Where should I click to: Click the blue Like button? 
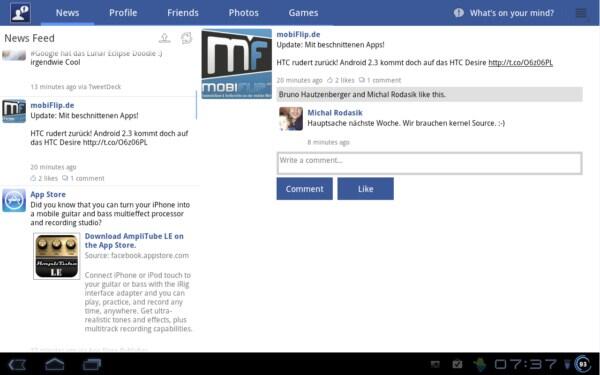click(365, 189)
